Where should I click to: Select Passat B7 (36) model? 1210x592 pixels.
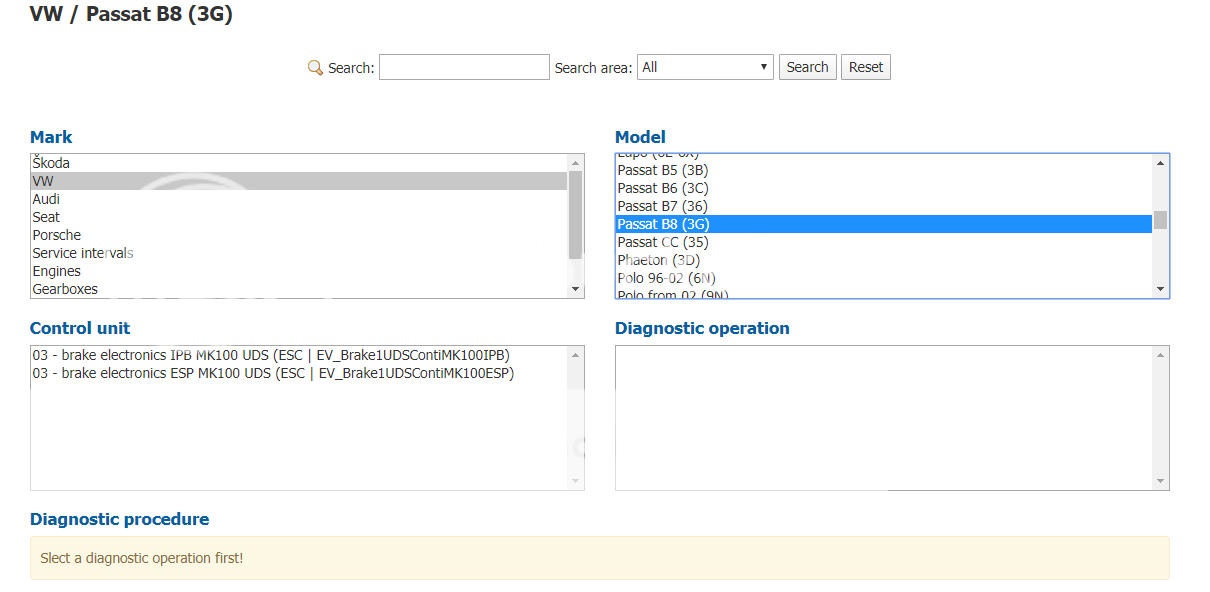click(884, 206)
